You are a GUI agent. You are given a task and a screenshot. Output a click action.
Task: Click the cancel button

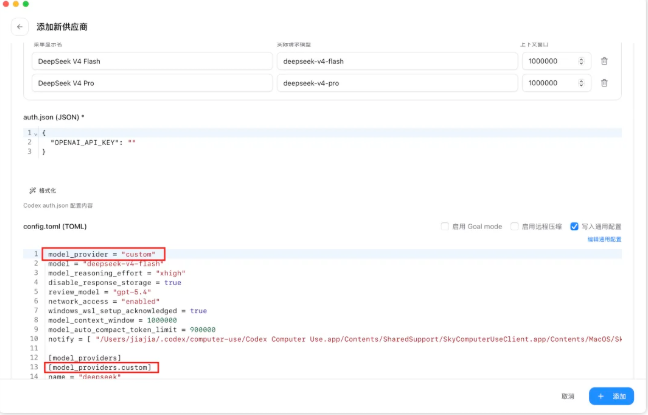coord(568,396)
